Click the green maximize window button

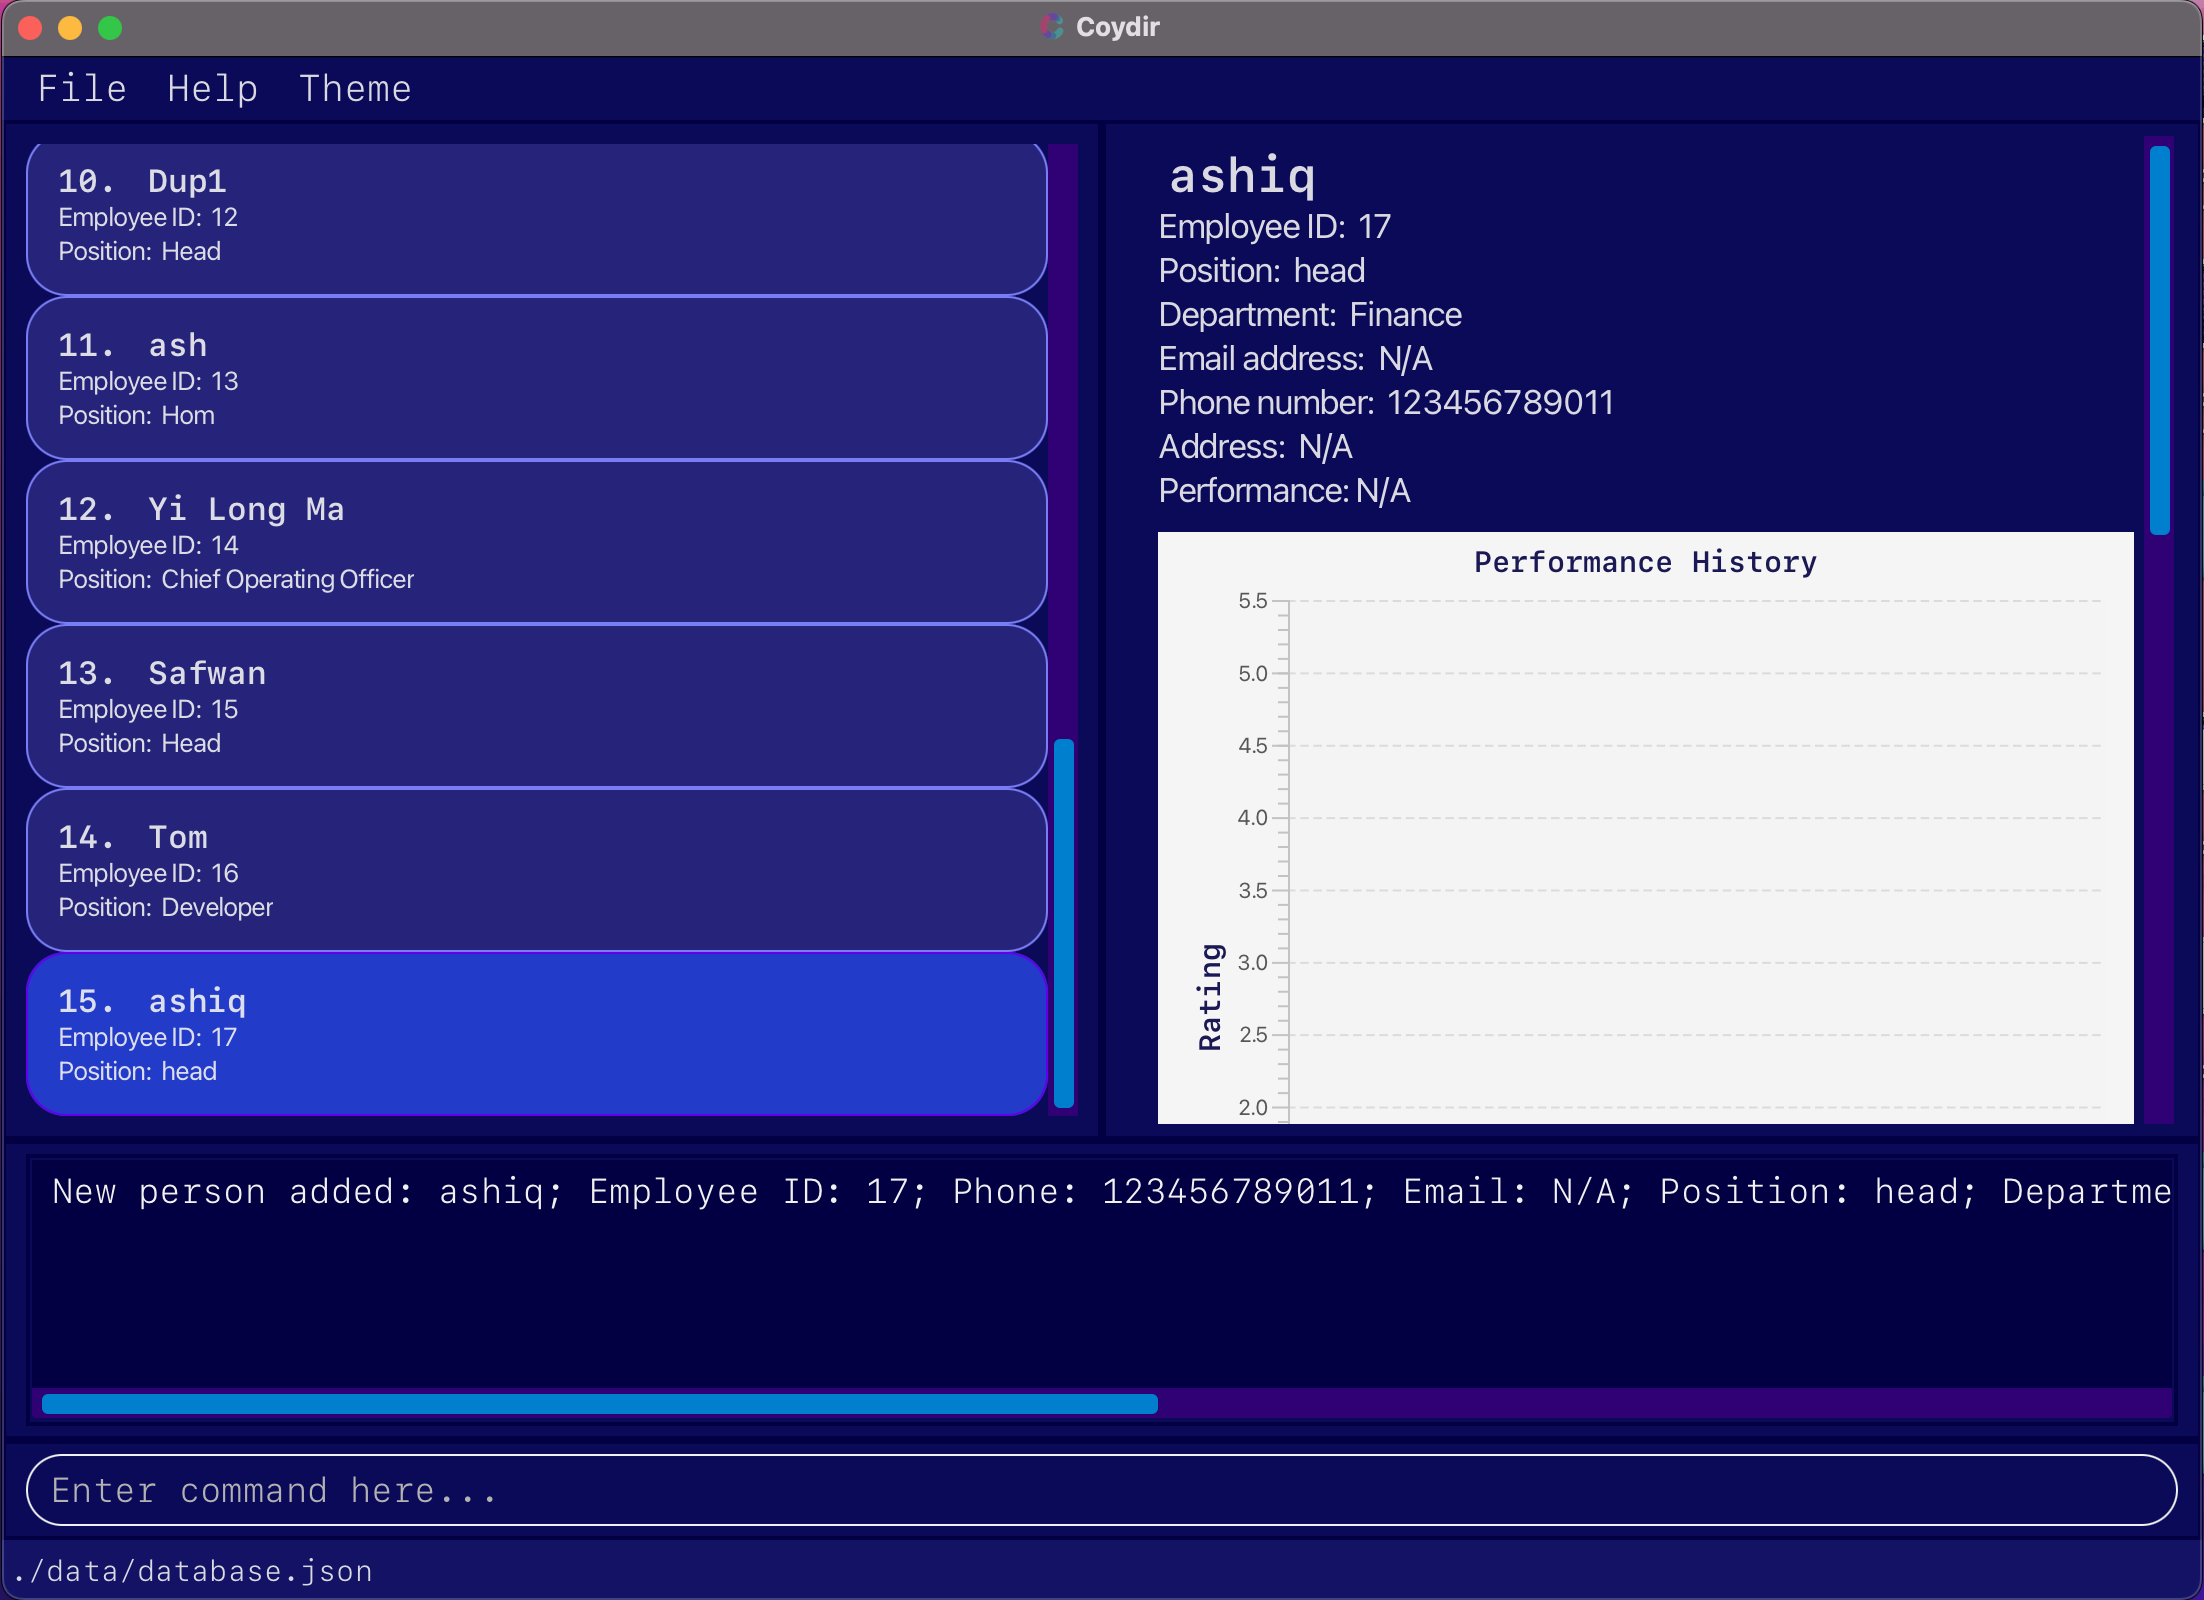coord(110,28)
